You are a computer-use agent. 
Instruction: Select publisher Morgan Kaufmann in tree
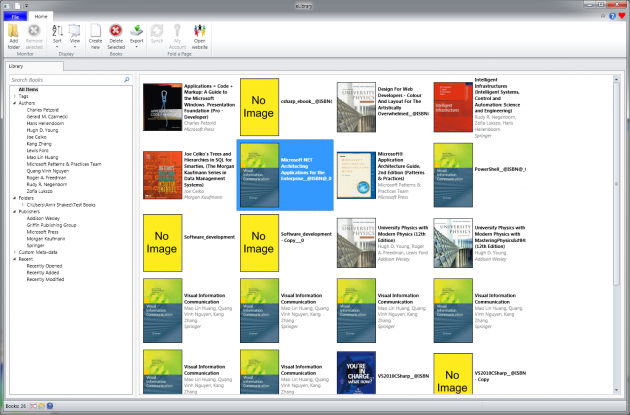pyautogui.click(x=46, y=239)
